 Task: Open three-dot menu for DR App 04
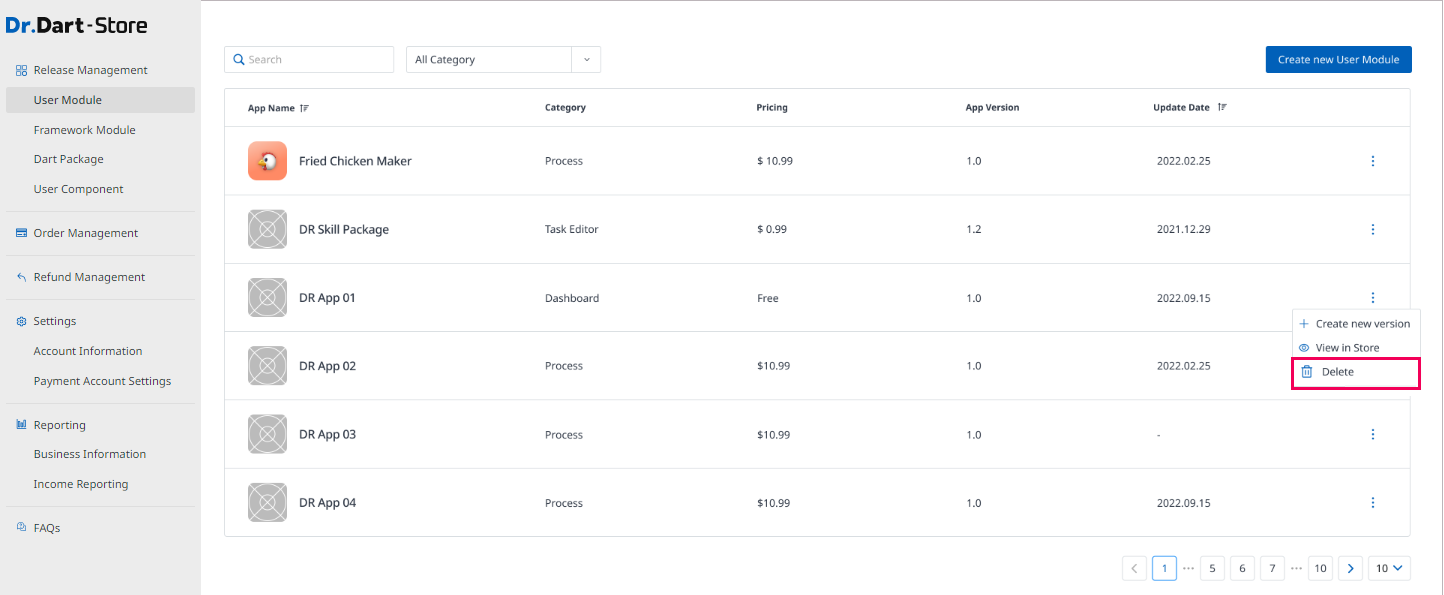click(1372, 503)
